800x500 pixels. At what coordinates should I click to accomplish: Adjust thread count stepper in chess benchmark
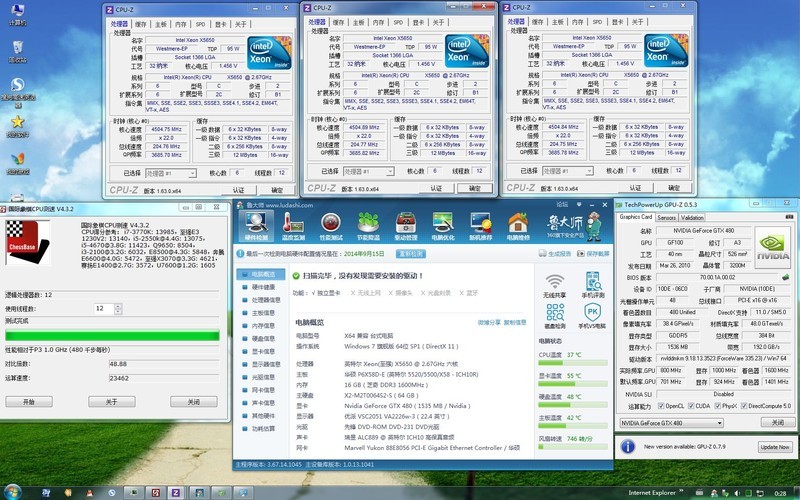coord(118,309)
